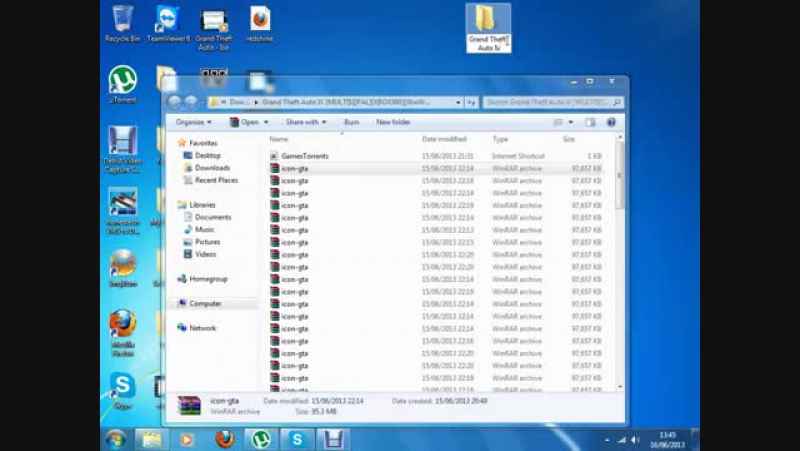
Task: Switch to uTorrent on the taskbar
Action: click(261, 439)
